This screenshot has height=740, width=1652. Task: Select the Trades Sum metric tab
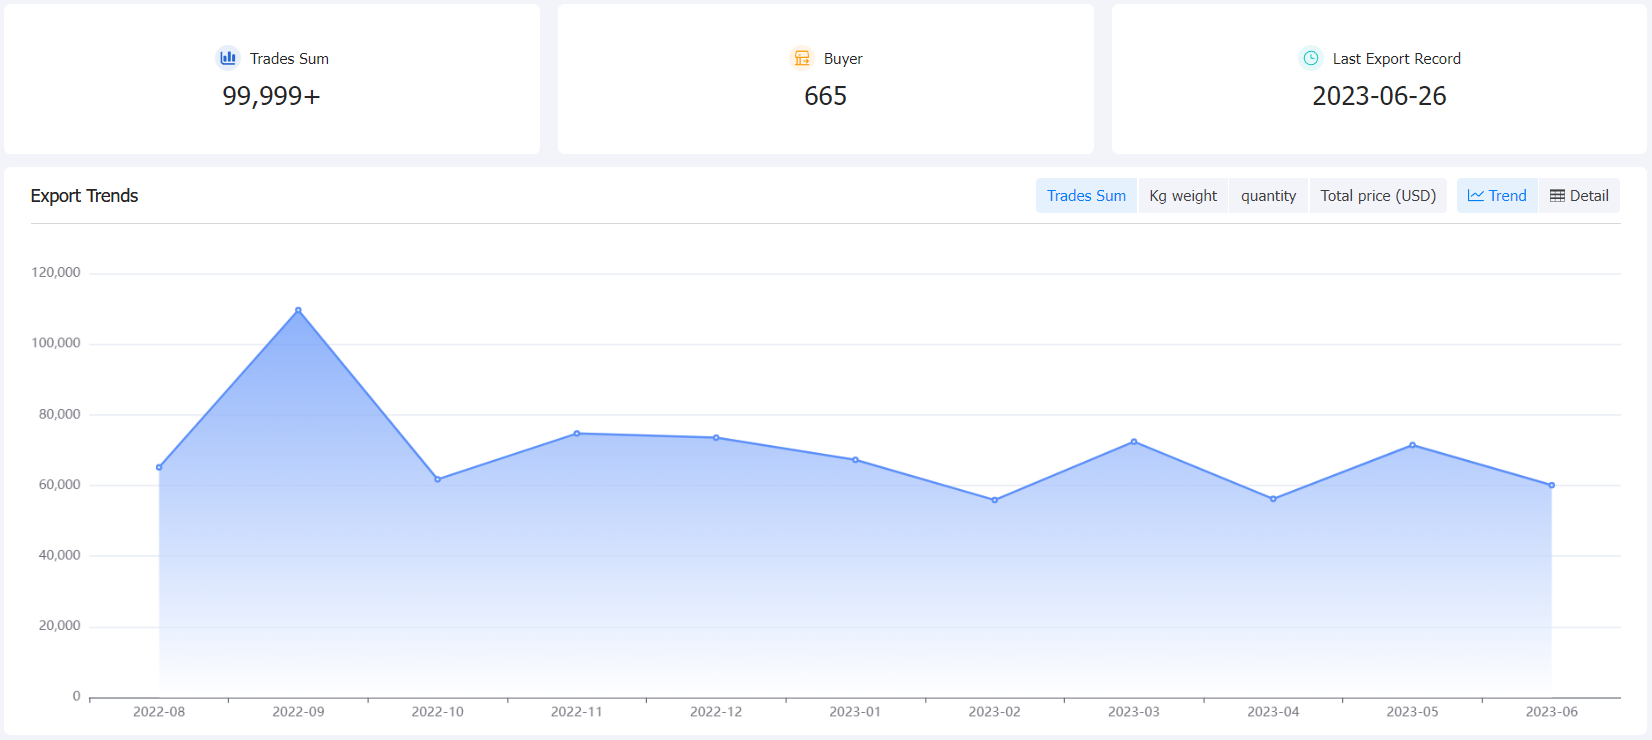[x=1086, y=196]
